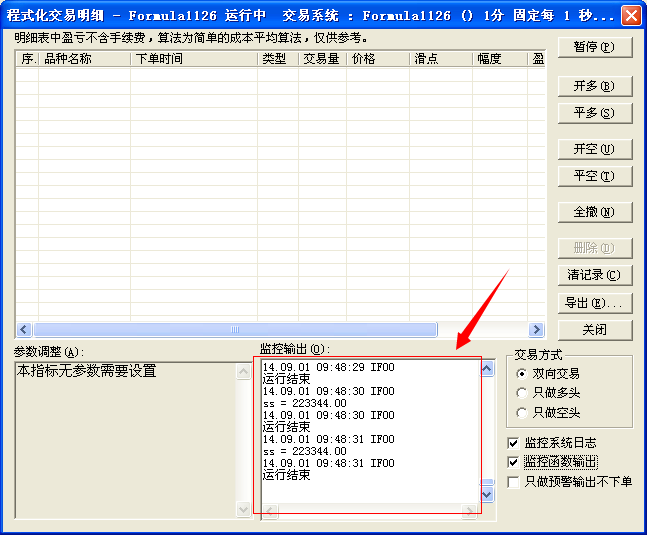Click the 价格 column header
Image resolution: width=647 pixels, height=535 pixels.
click(x=378, y=59)
